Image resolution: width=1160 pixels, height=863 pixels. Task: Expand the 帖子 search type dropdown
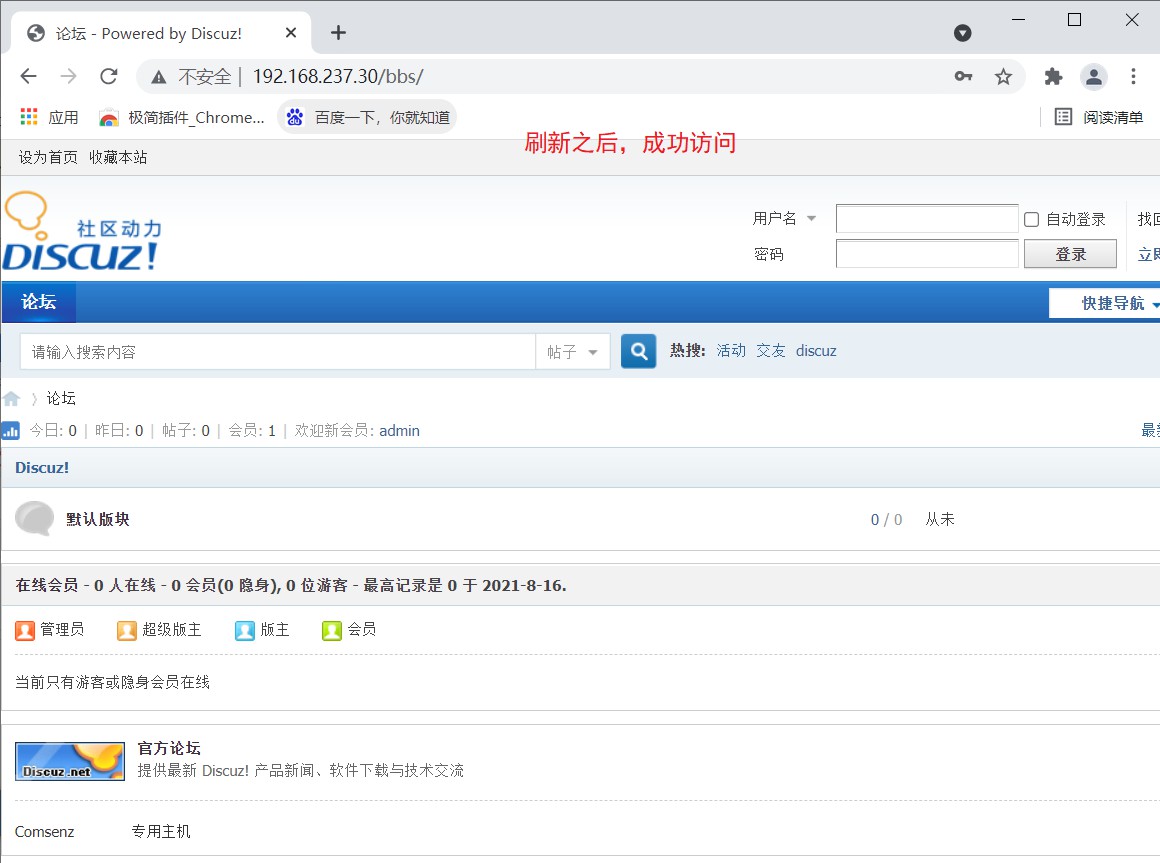click(x=572, y=352)
